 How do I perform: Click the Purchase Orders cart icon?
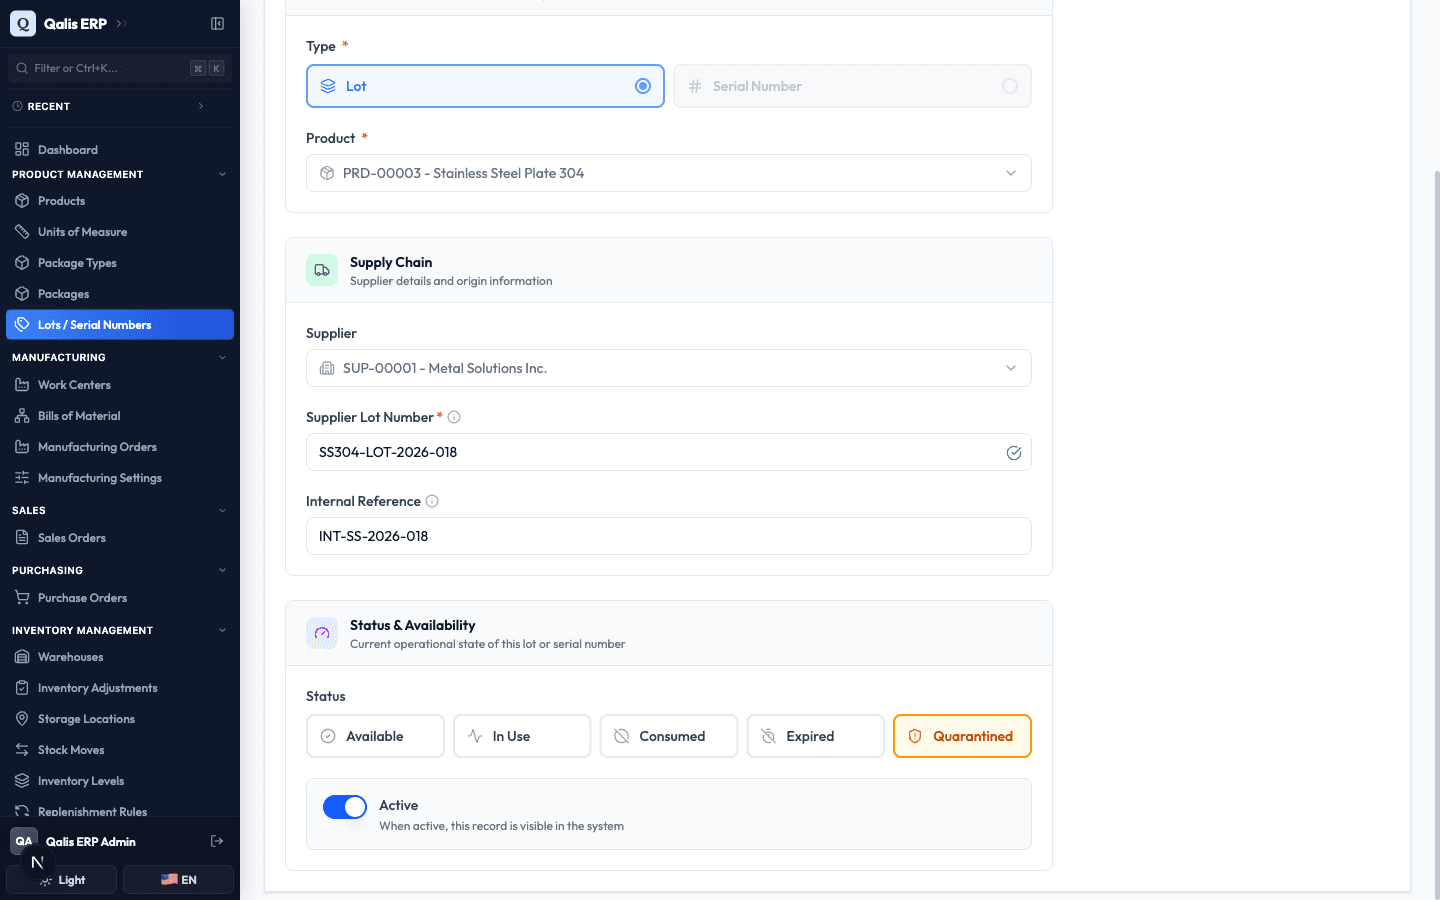pyautogui.click(x=22, y=597)
